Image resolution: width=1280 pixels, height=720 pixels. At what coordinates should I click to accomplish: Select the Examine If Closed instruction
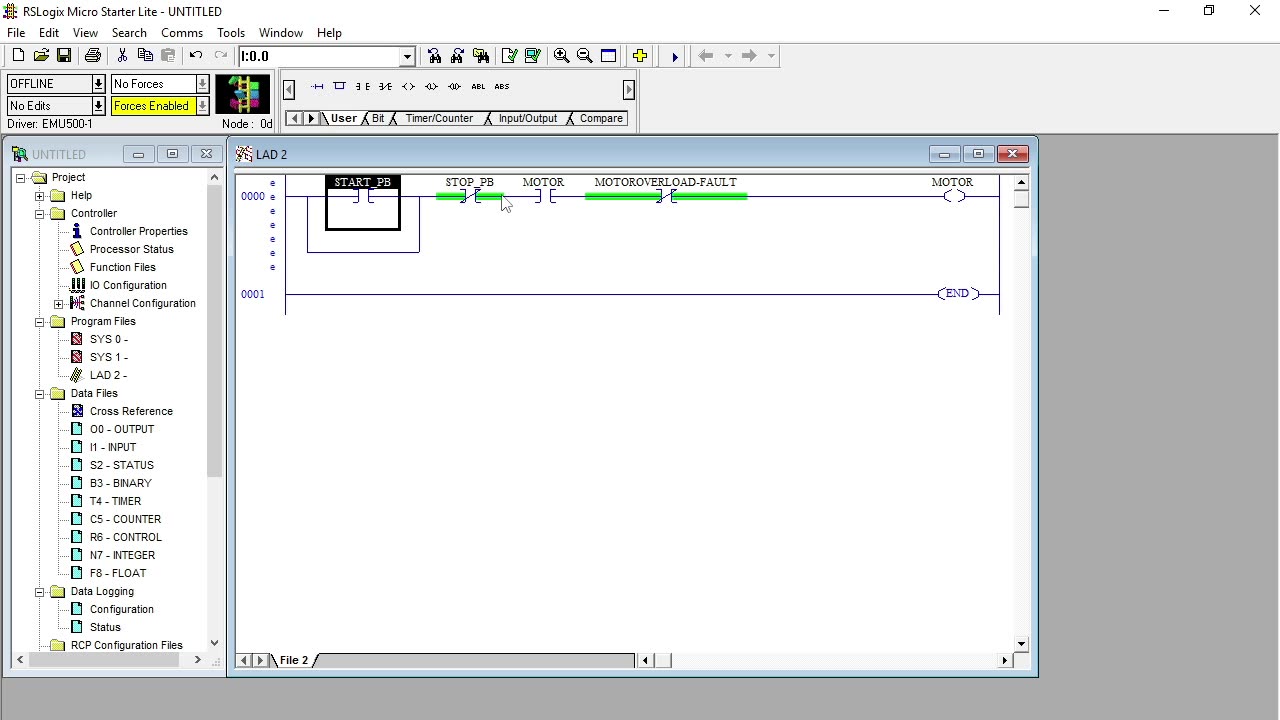[362, 86]
